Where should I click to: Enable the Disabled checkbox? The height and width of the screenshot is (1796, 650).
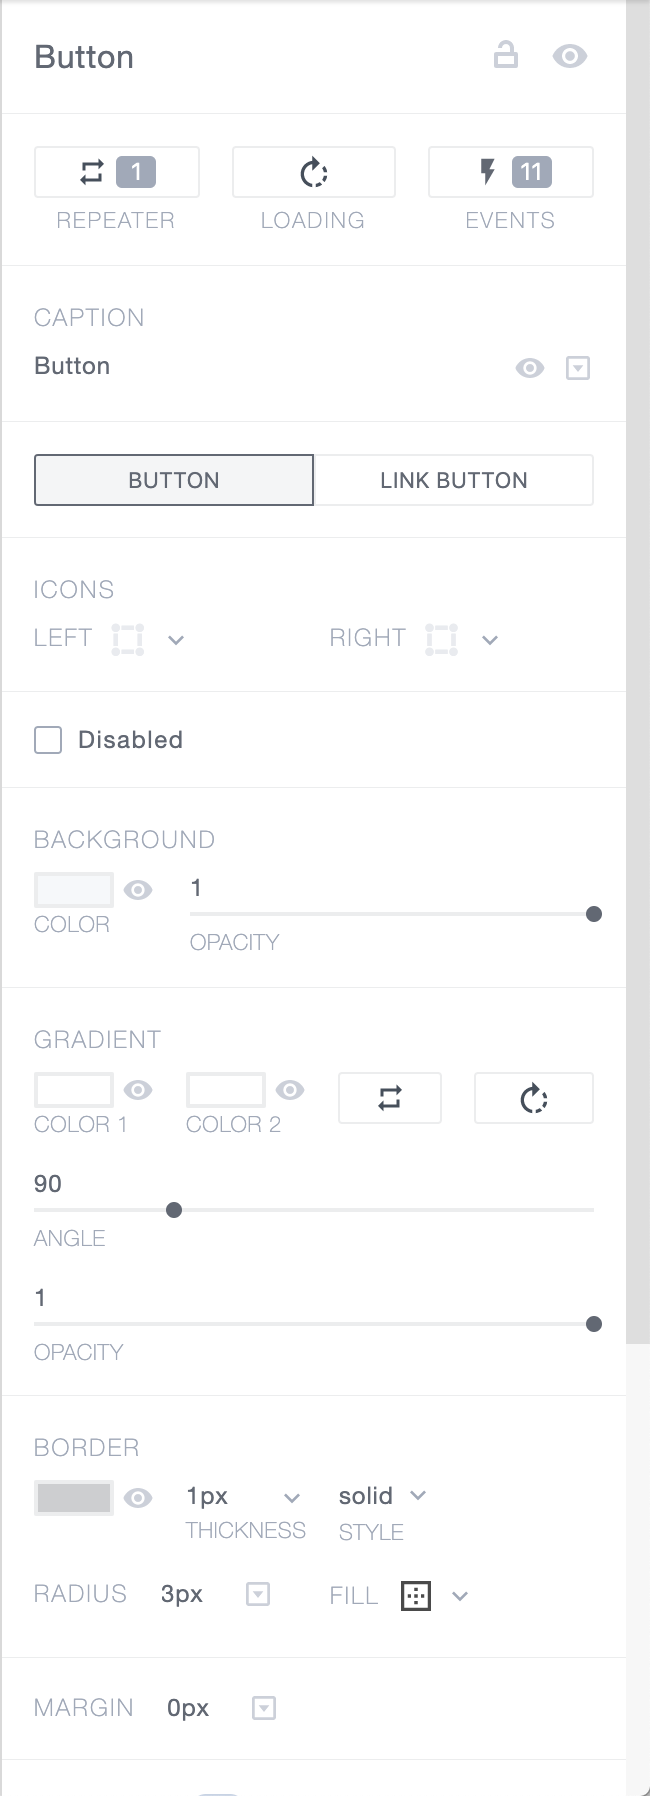[48, 740]
